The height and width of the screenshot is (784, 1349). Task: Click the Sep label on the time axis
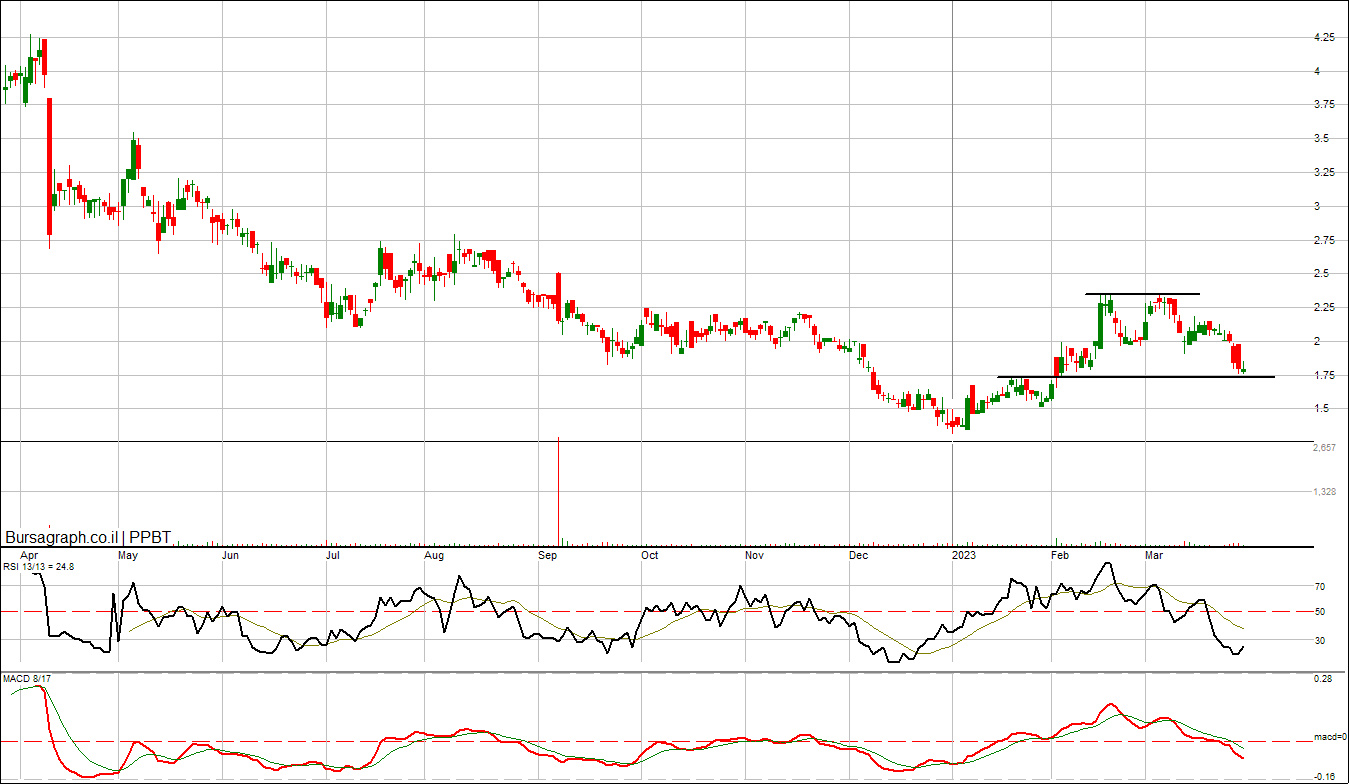(549, 555)
